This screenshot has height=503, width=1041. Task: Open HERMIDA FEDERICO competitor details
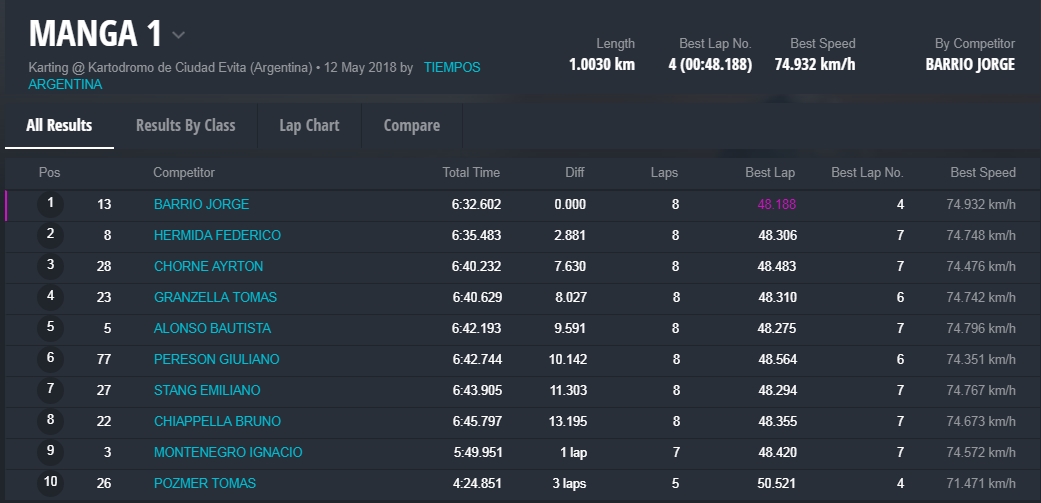[x=217, y=235]
